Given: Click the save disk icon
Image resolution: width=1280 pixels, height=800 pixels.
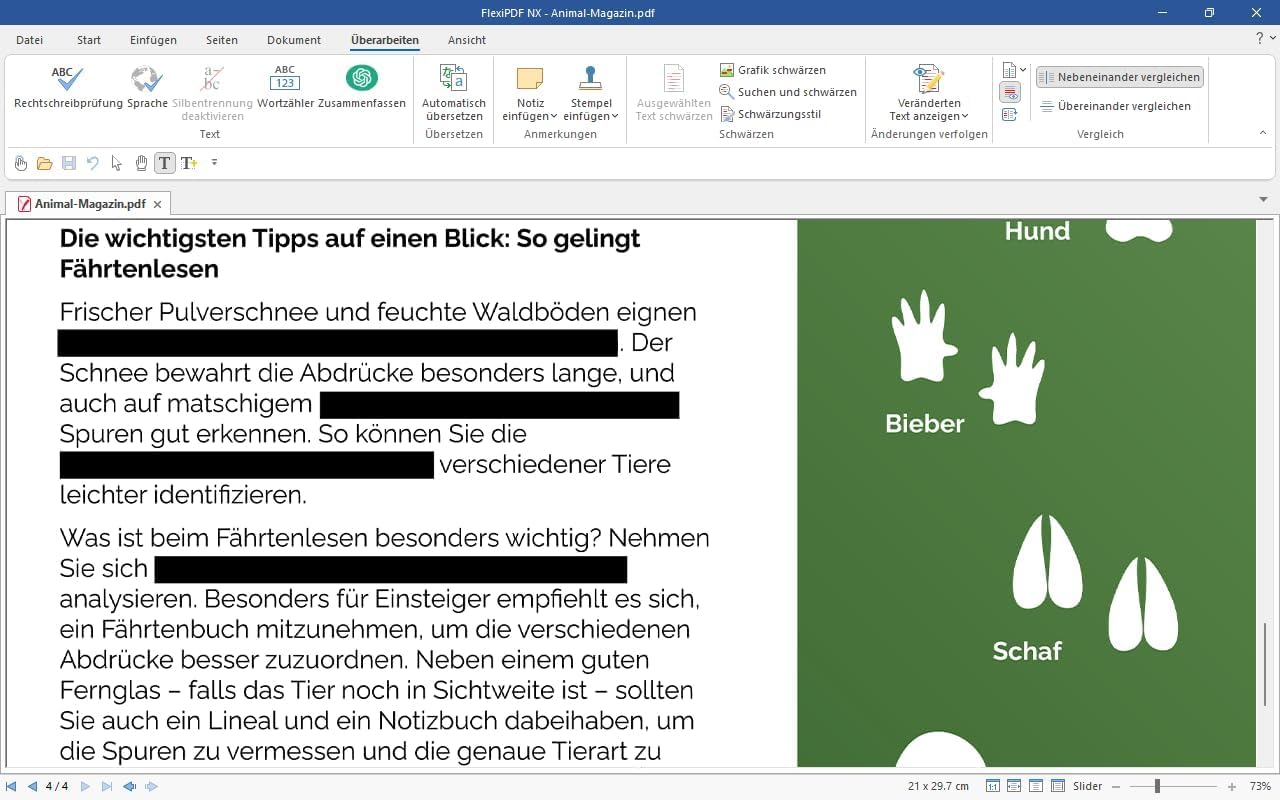Looking at the screenshot, I should (x=69, y=163).
